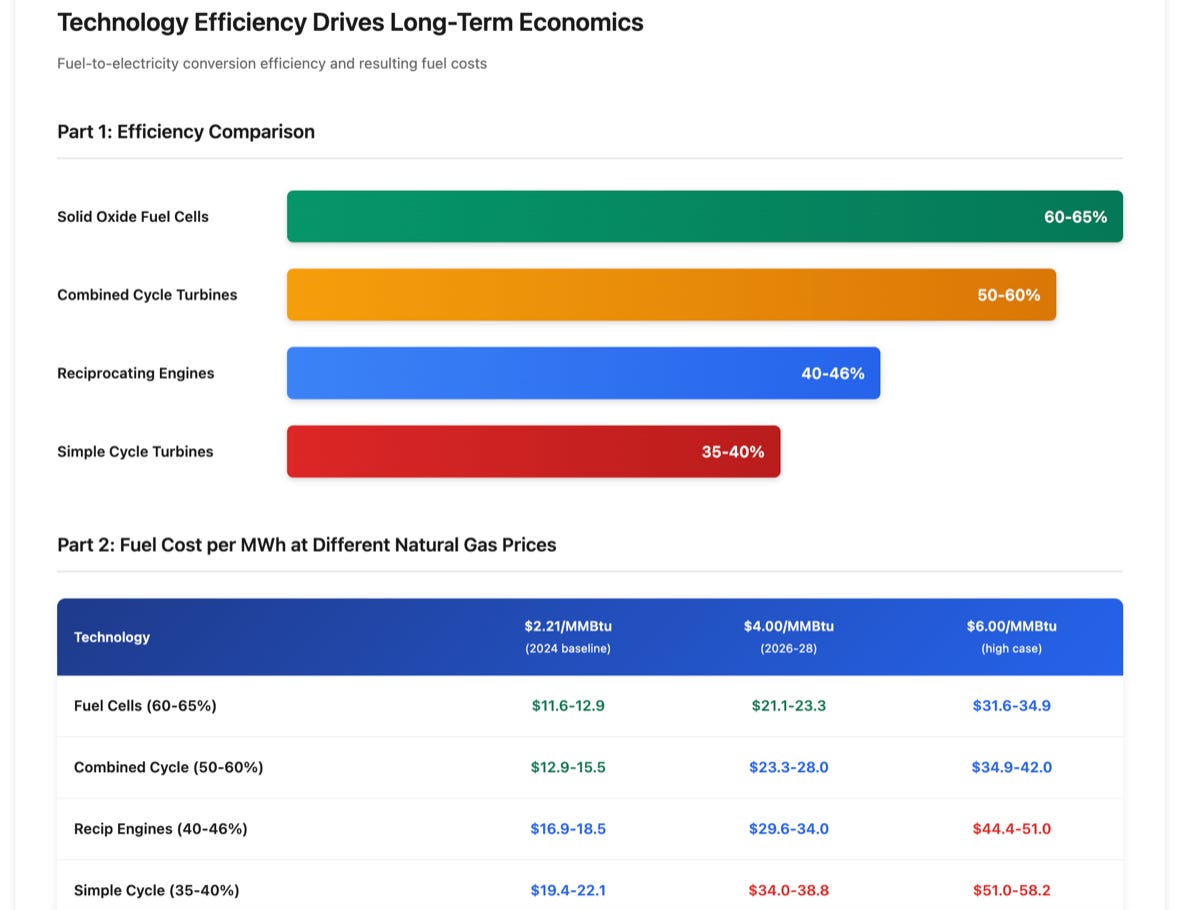Click the '$21.1-23.3' cell

coord(789,706)
